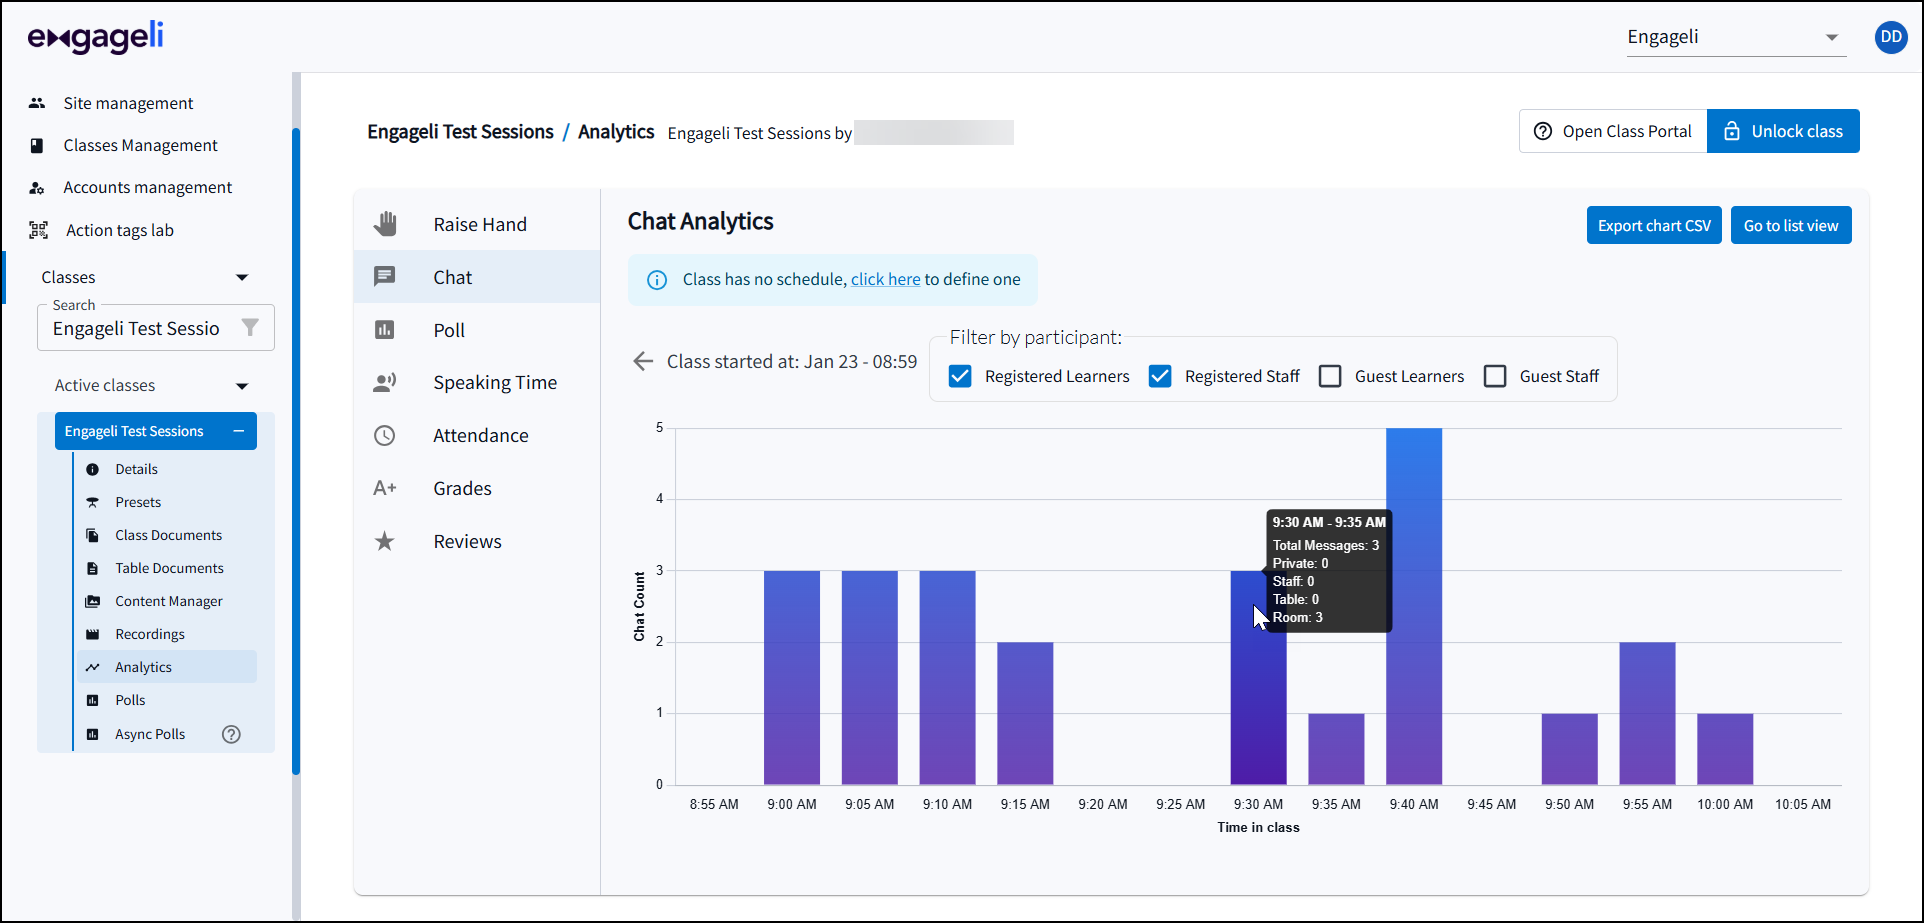Screen dimensions: 1924x923
Task: Click the 9:15 AM chart bar
Action: (1025, 713)
